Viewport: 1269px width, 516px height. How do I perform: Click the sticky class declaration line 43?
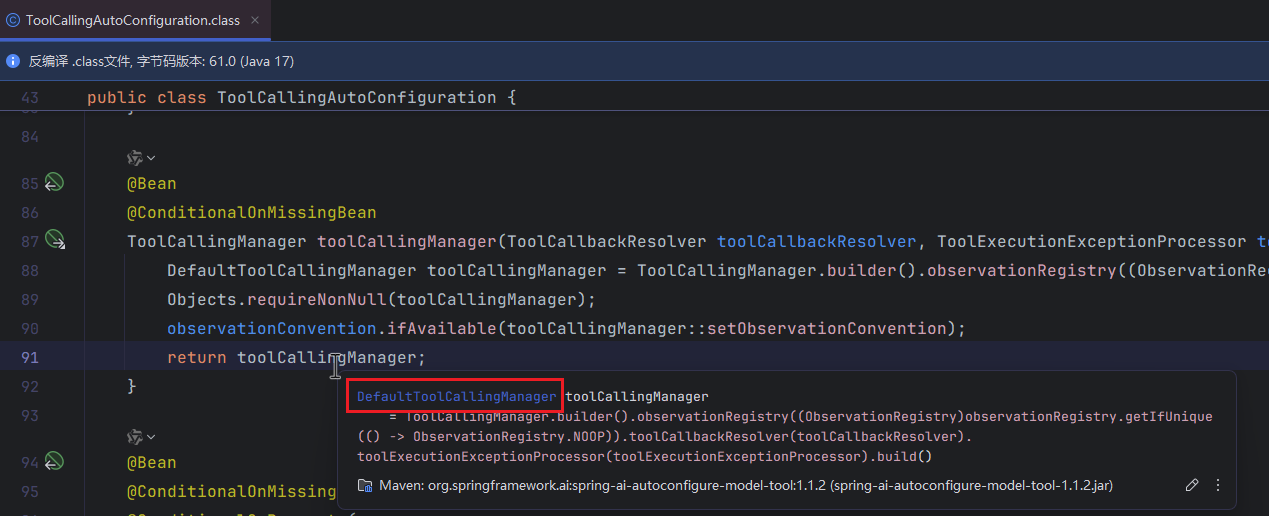(x=300, y=97)
